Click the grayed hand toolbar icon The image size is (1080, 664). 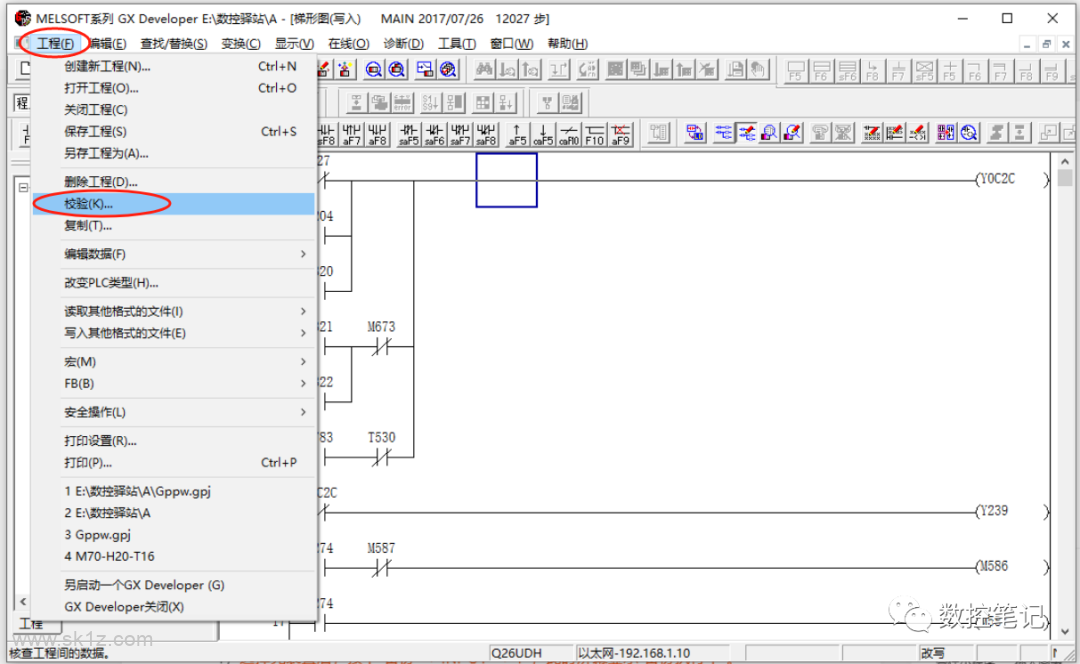coord(758,70)
